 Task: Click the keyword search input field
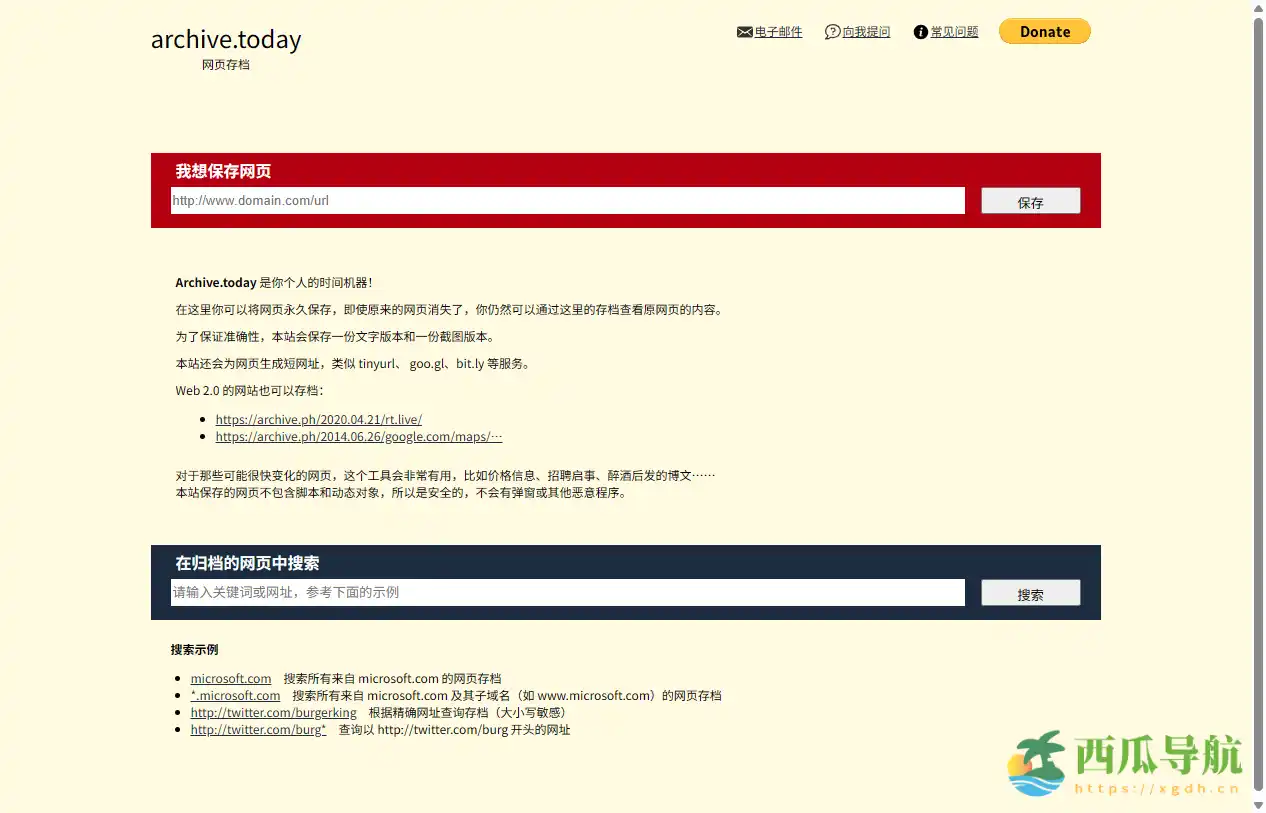pos(567,592)
